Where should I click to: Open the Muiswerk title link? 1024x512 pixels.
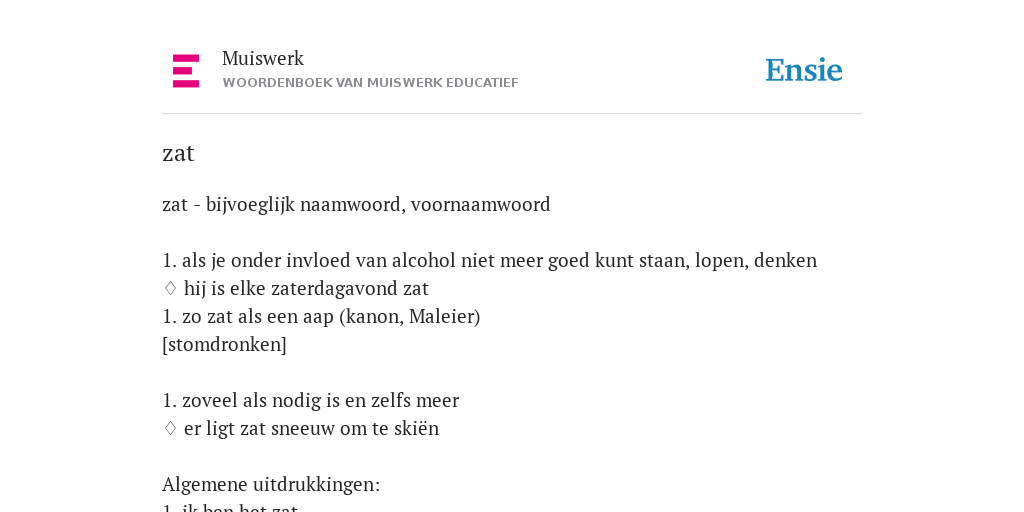pos(263,59)
